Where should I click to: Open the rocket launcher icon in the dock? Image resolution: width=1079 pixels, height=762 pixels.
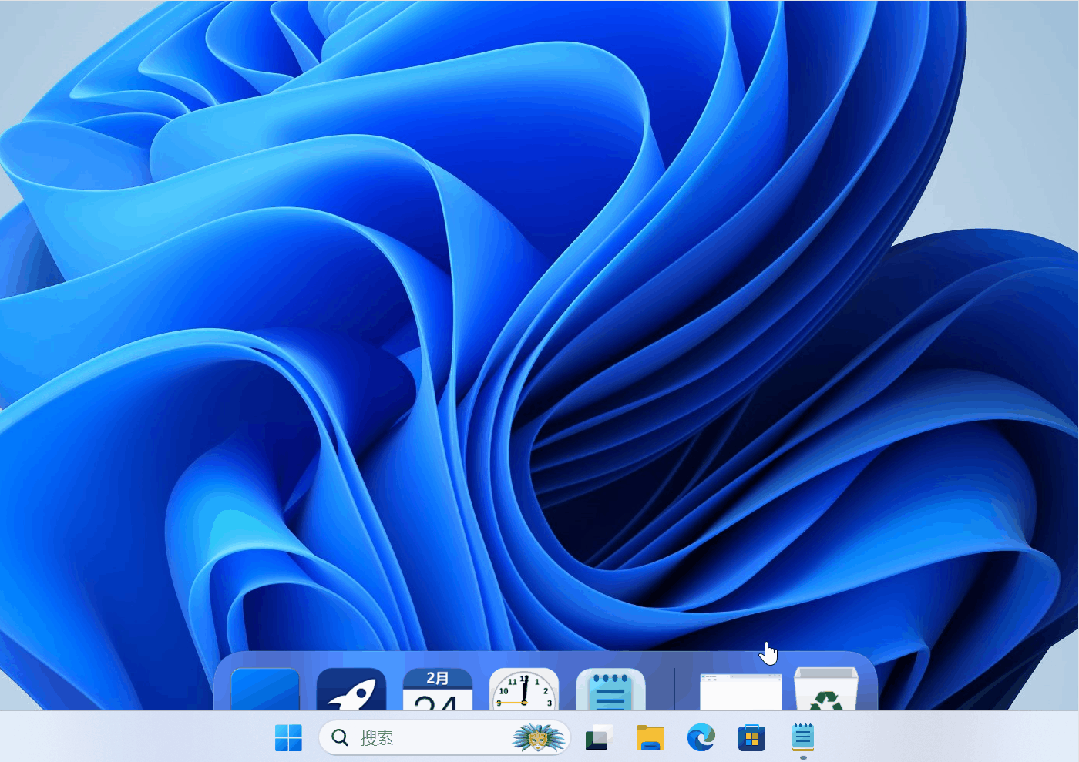(x=351, y=689)
